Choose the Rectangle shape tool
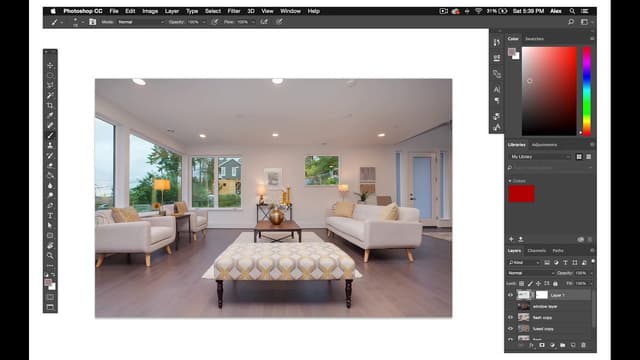Image resolution: width=640 pixels, height=360 pixels. tap(50, 236)
